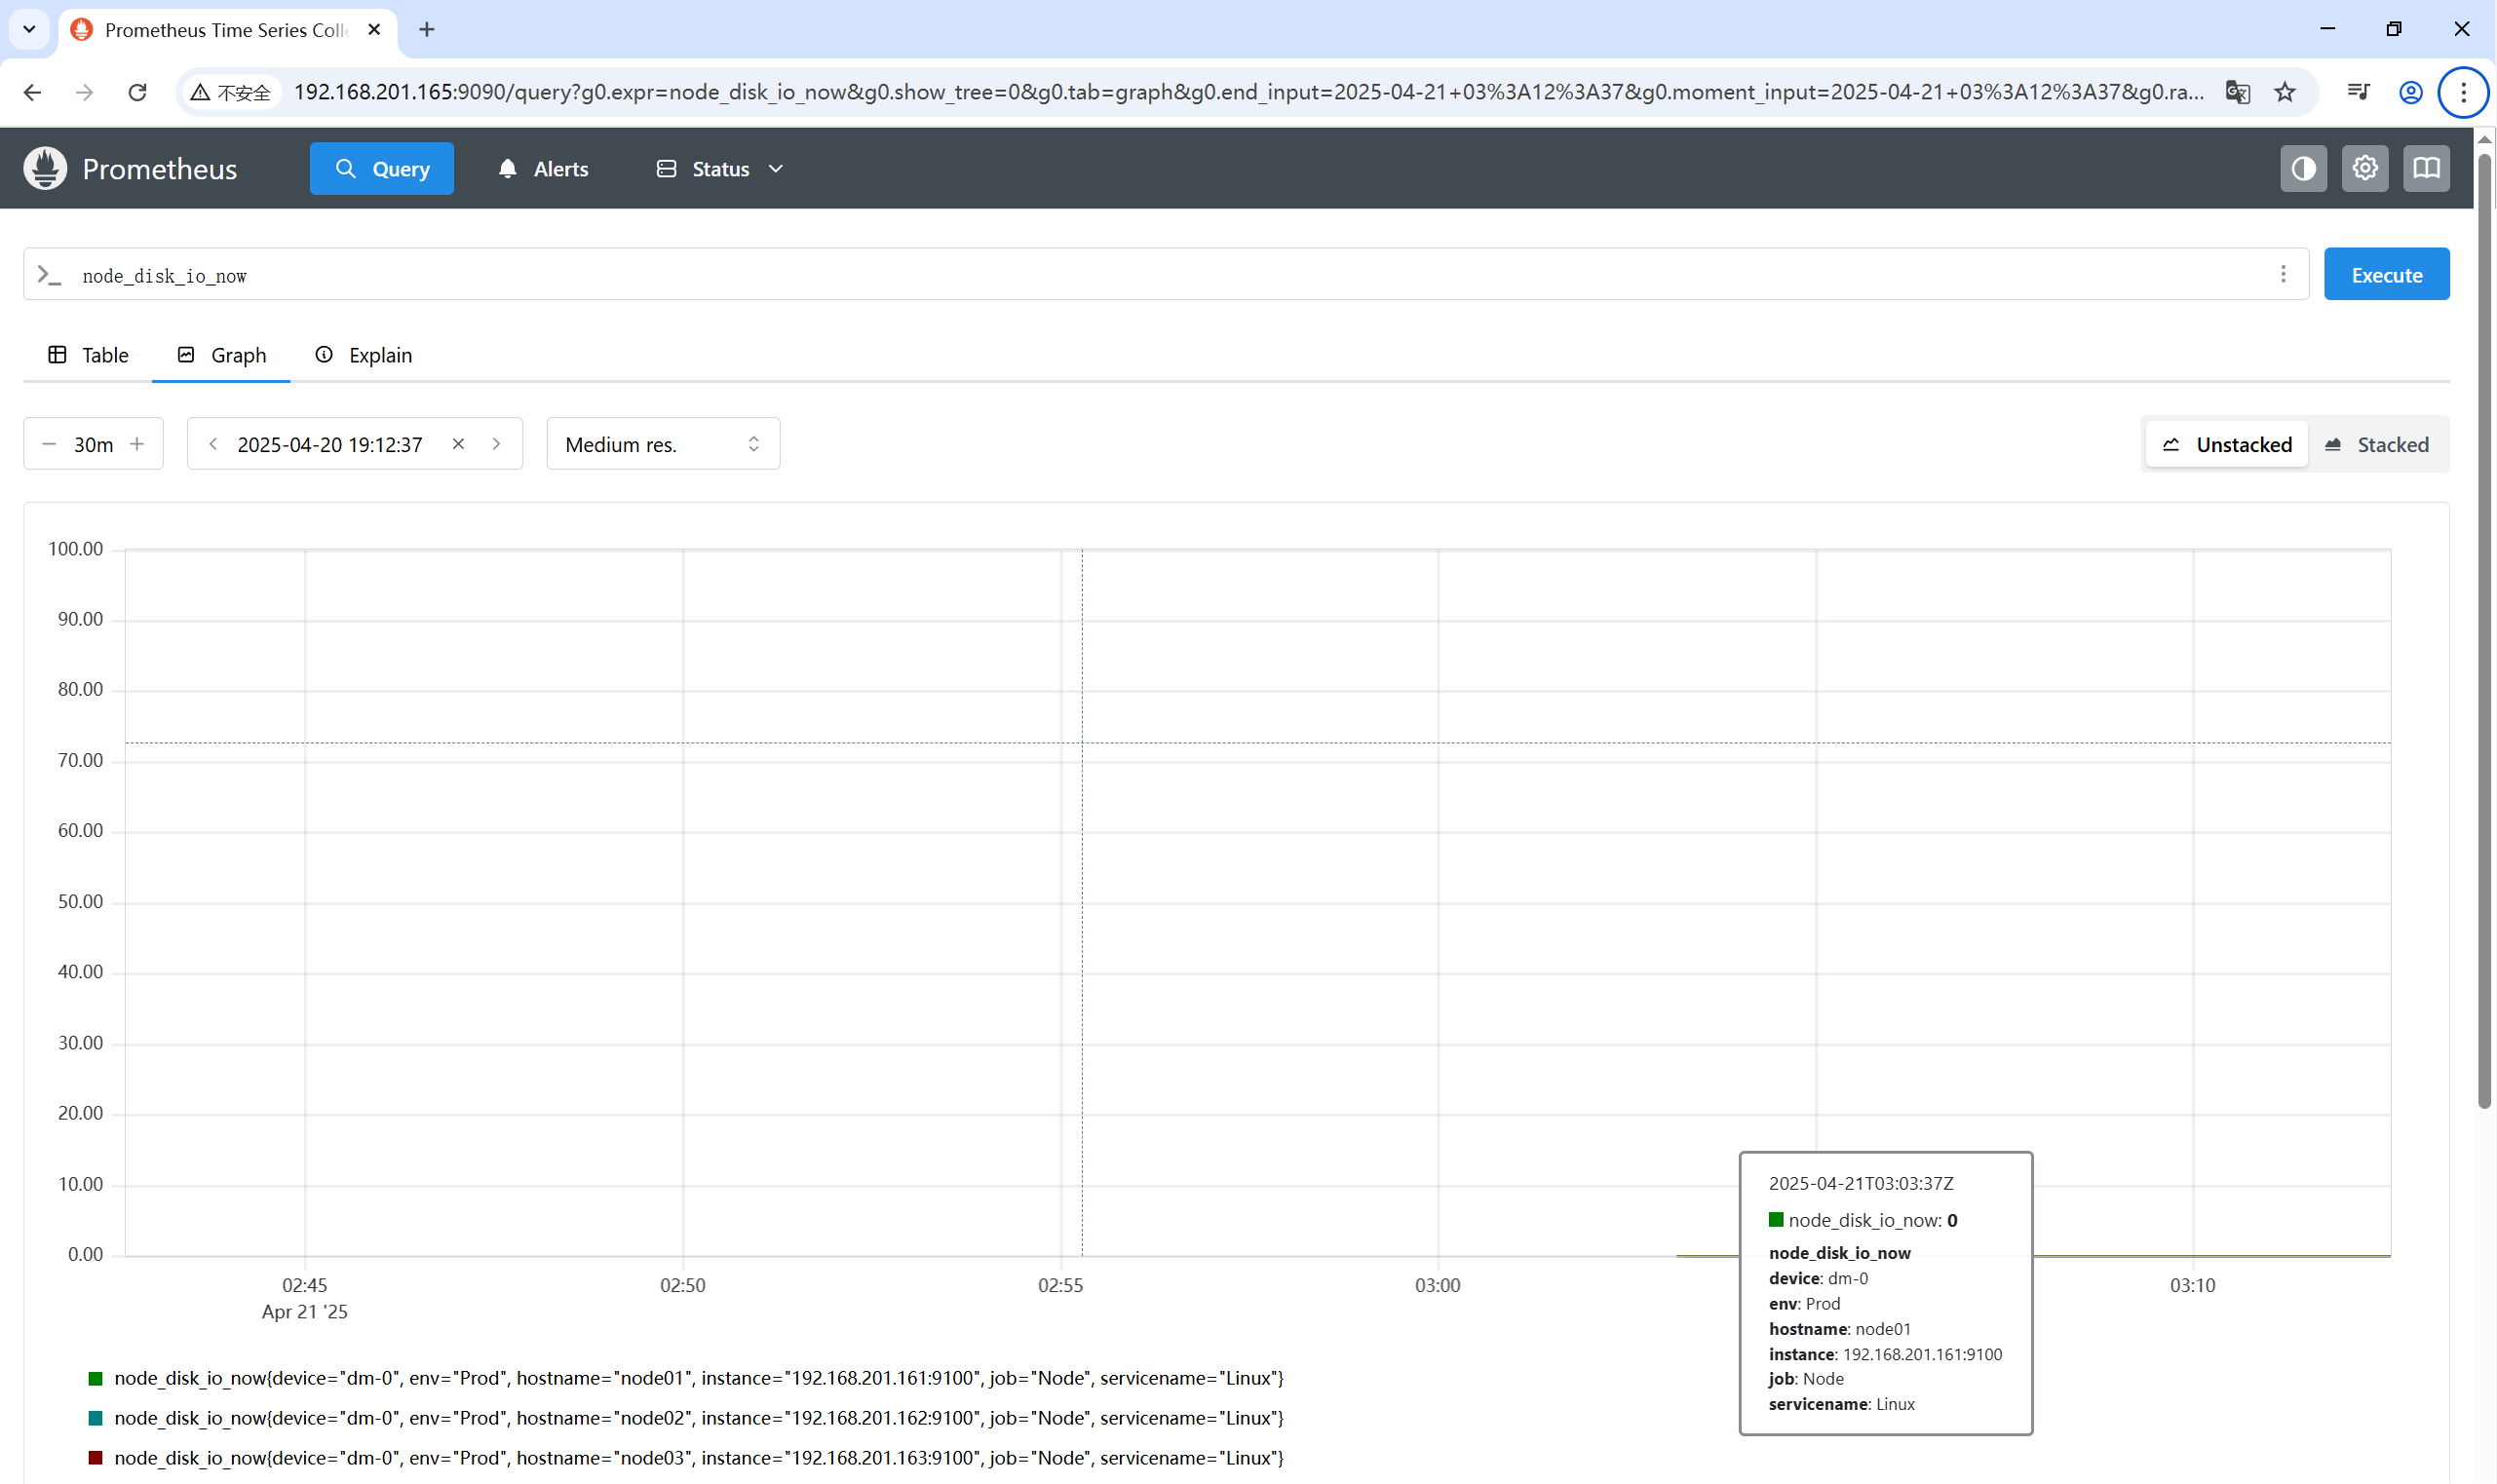Expand the Status menu
The height and width of the screenshot is (1484, 2497).
719,169
